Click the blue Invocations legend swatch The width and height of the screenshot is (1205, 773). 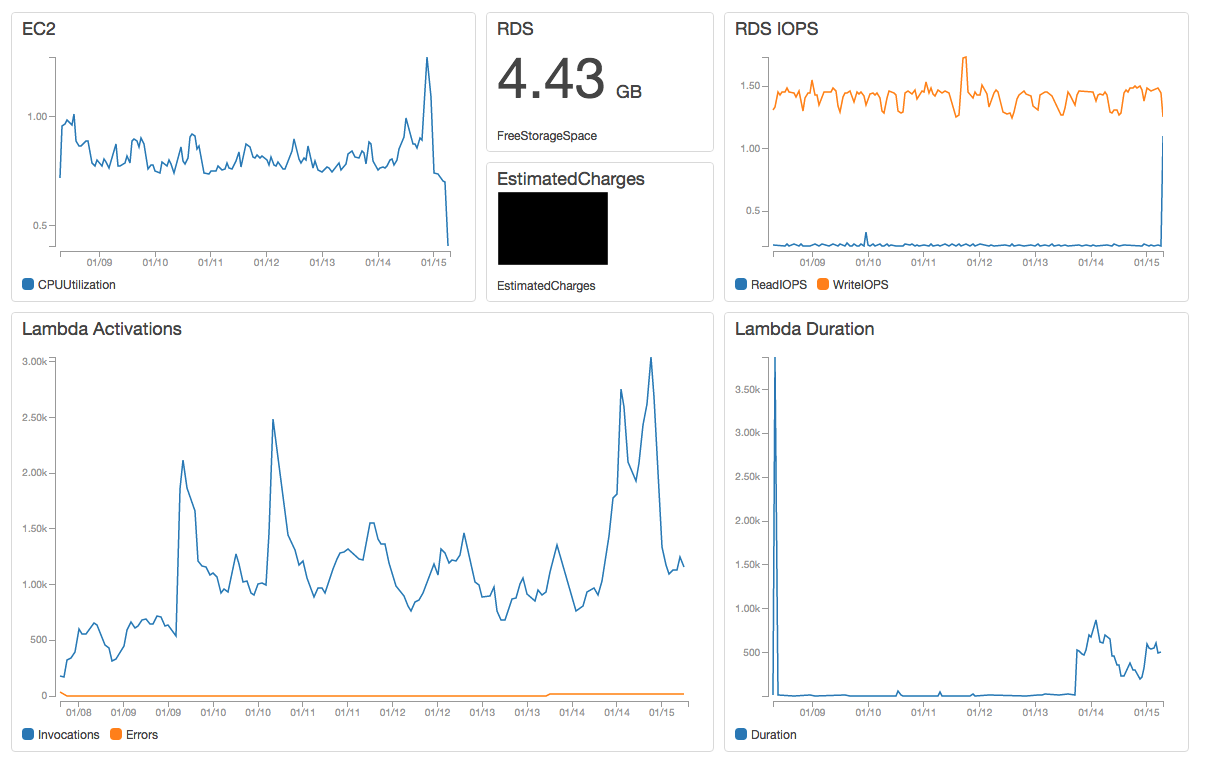(x=28, y=735)
